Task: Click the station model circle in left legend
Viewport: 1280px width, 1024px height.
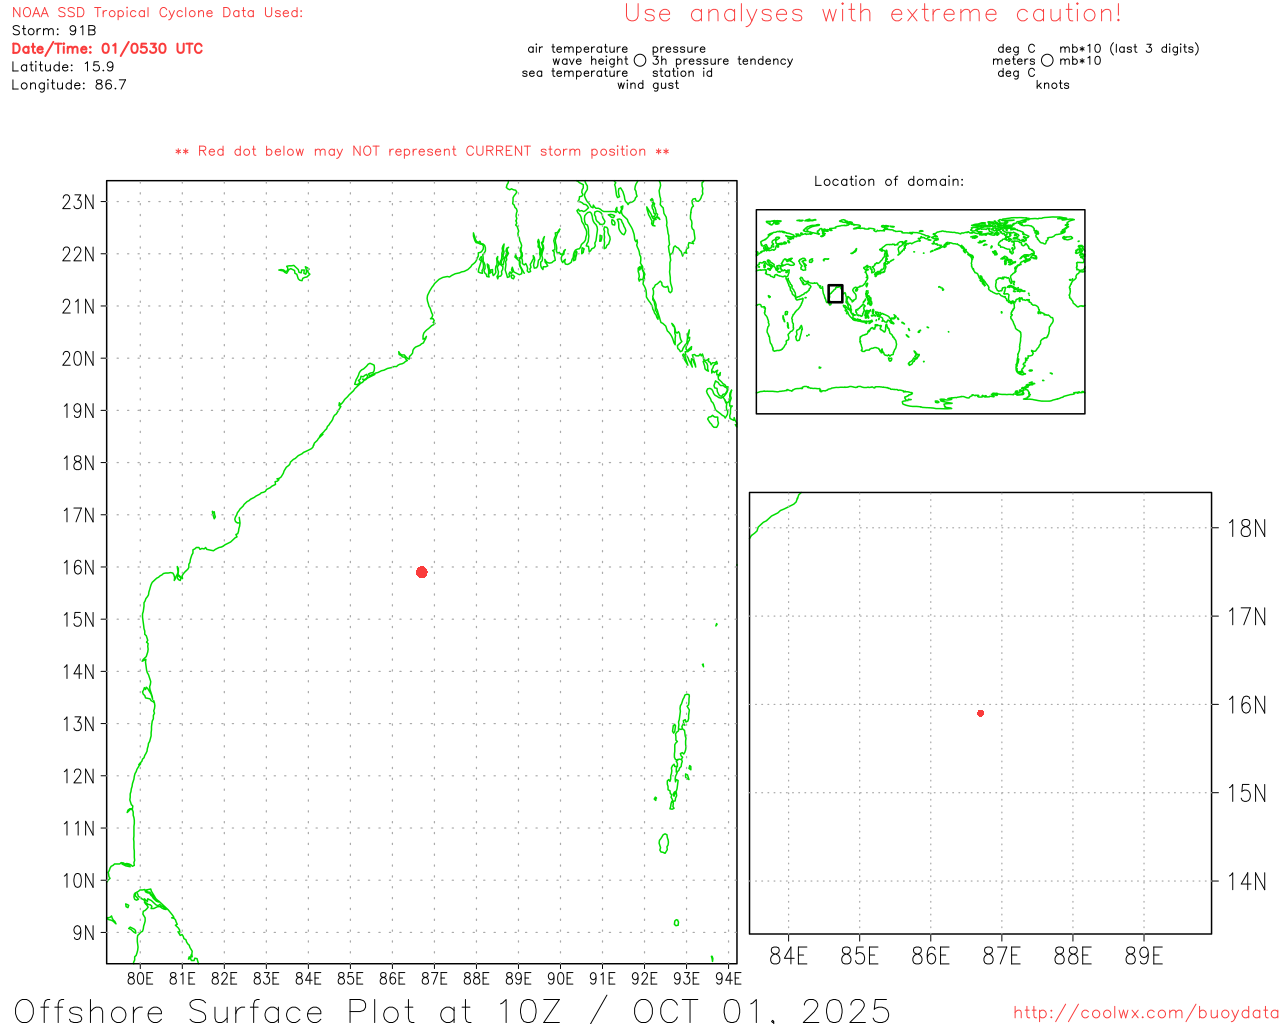Action: (640, 61)
